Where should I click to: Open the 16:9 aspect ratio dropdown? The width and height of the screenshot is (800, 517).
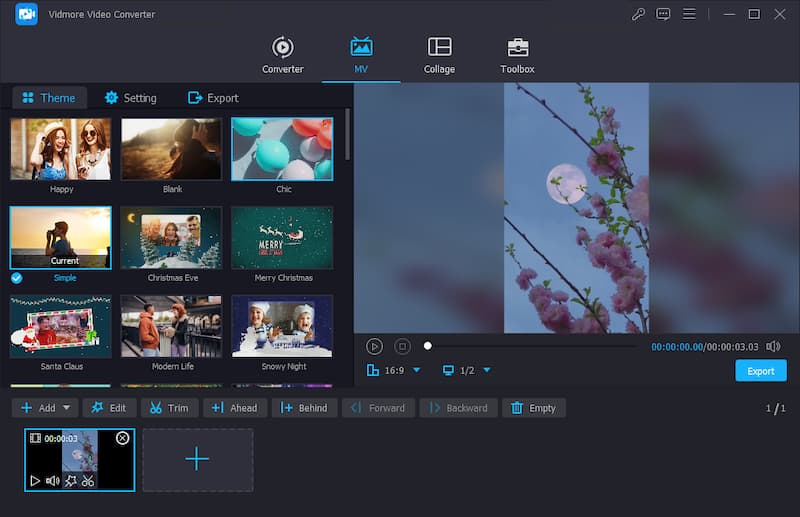[x=417, y=370]
